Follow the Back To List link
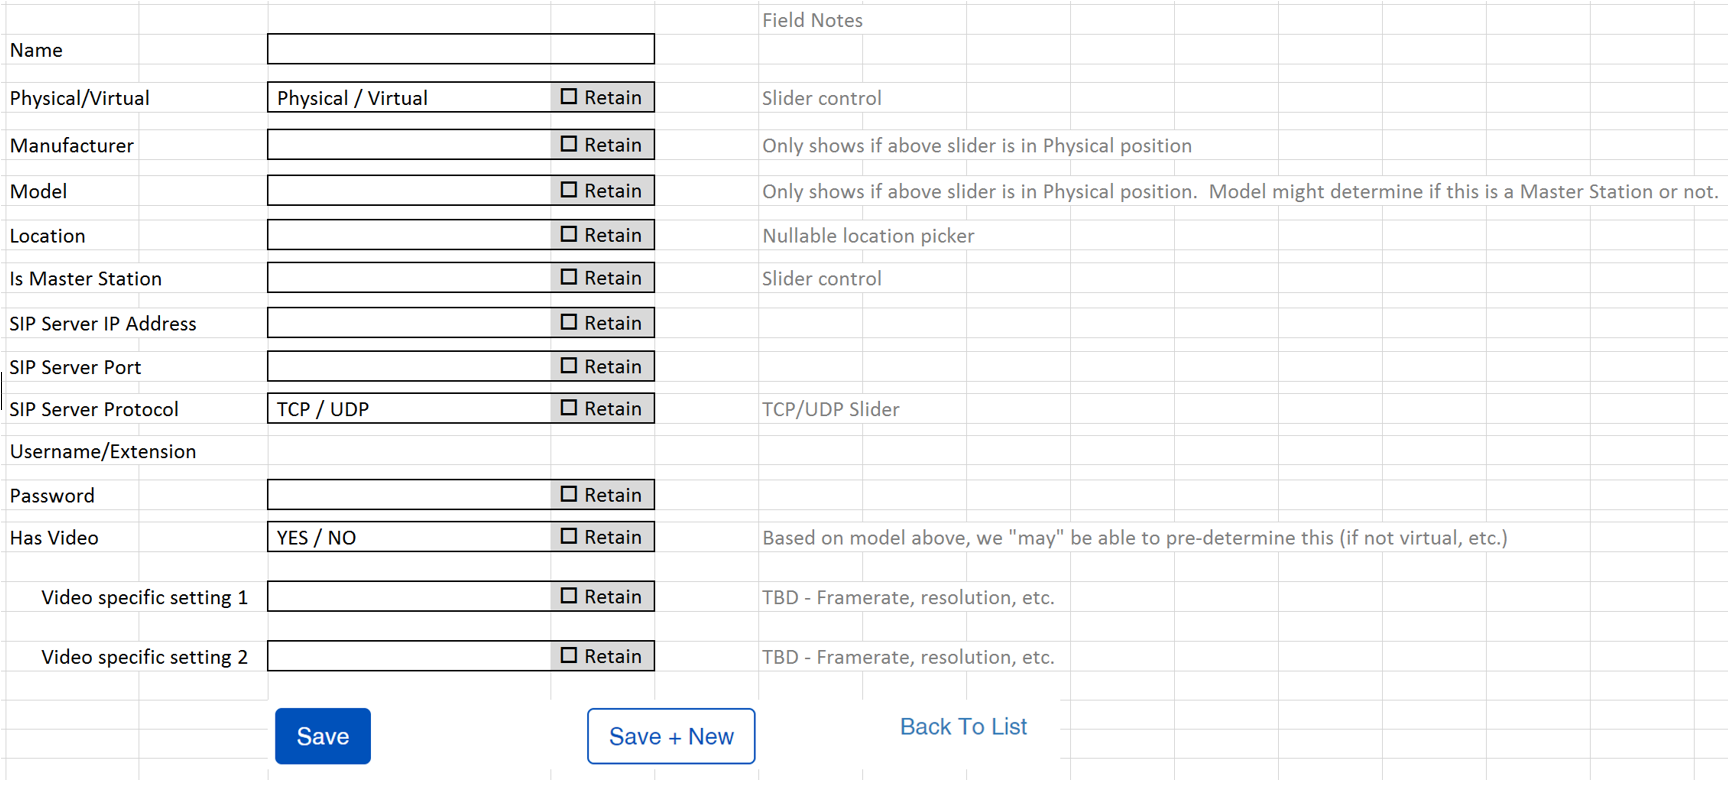The width and height of the screenshot is (1728, 796). pos(963,727)
